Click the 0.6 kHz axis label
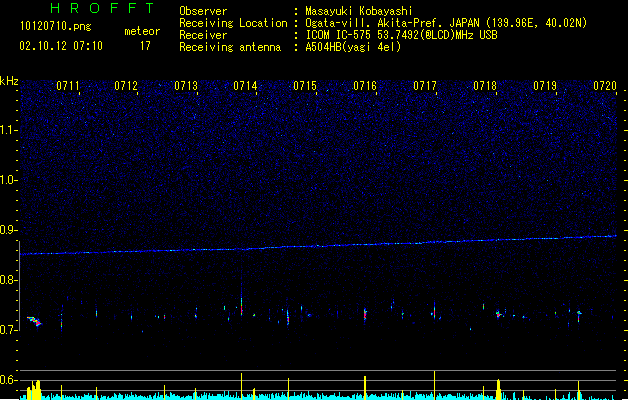629x400 pixels. click(x=9, y=380)
